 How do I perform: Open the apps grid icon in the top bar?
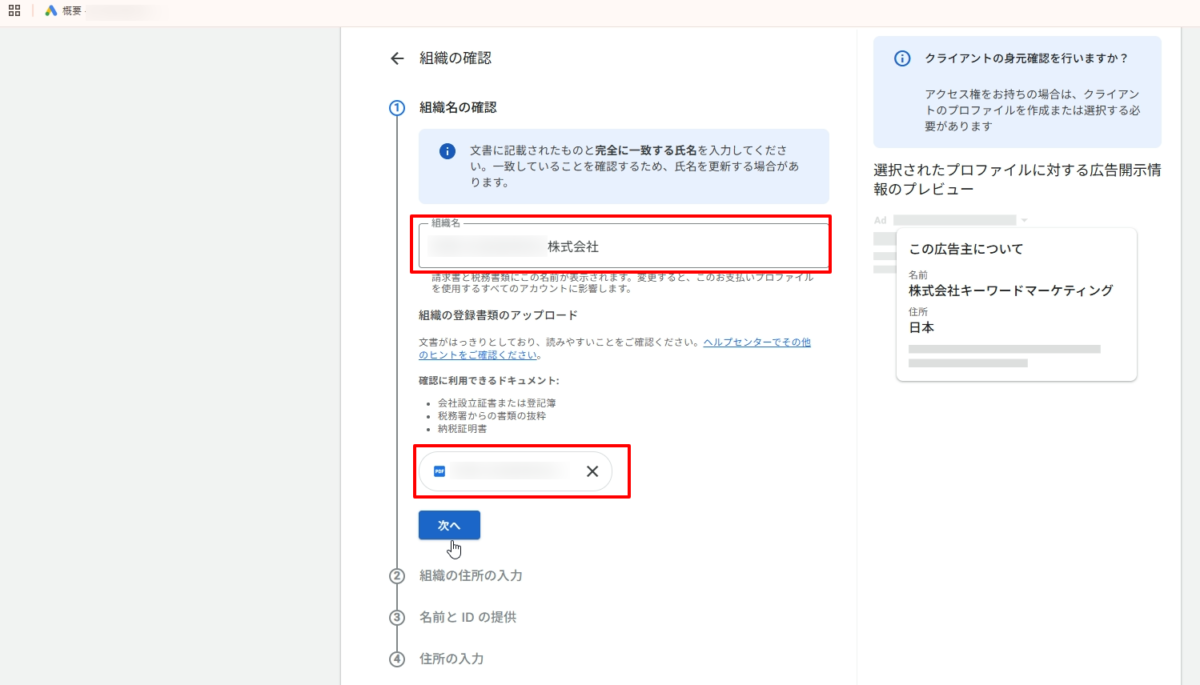[15, 10]
